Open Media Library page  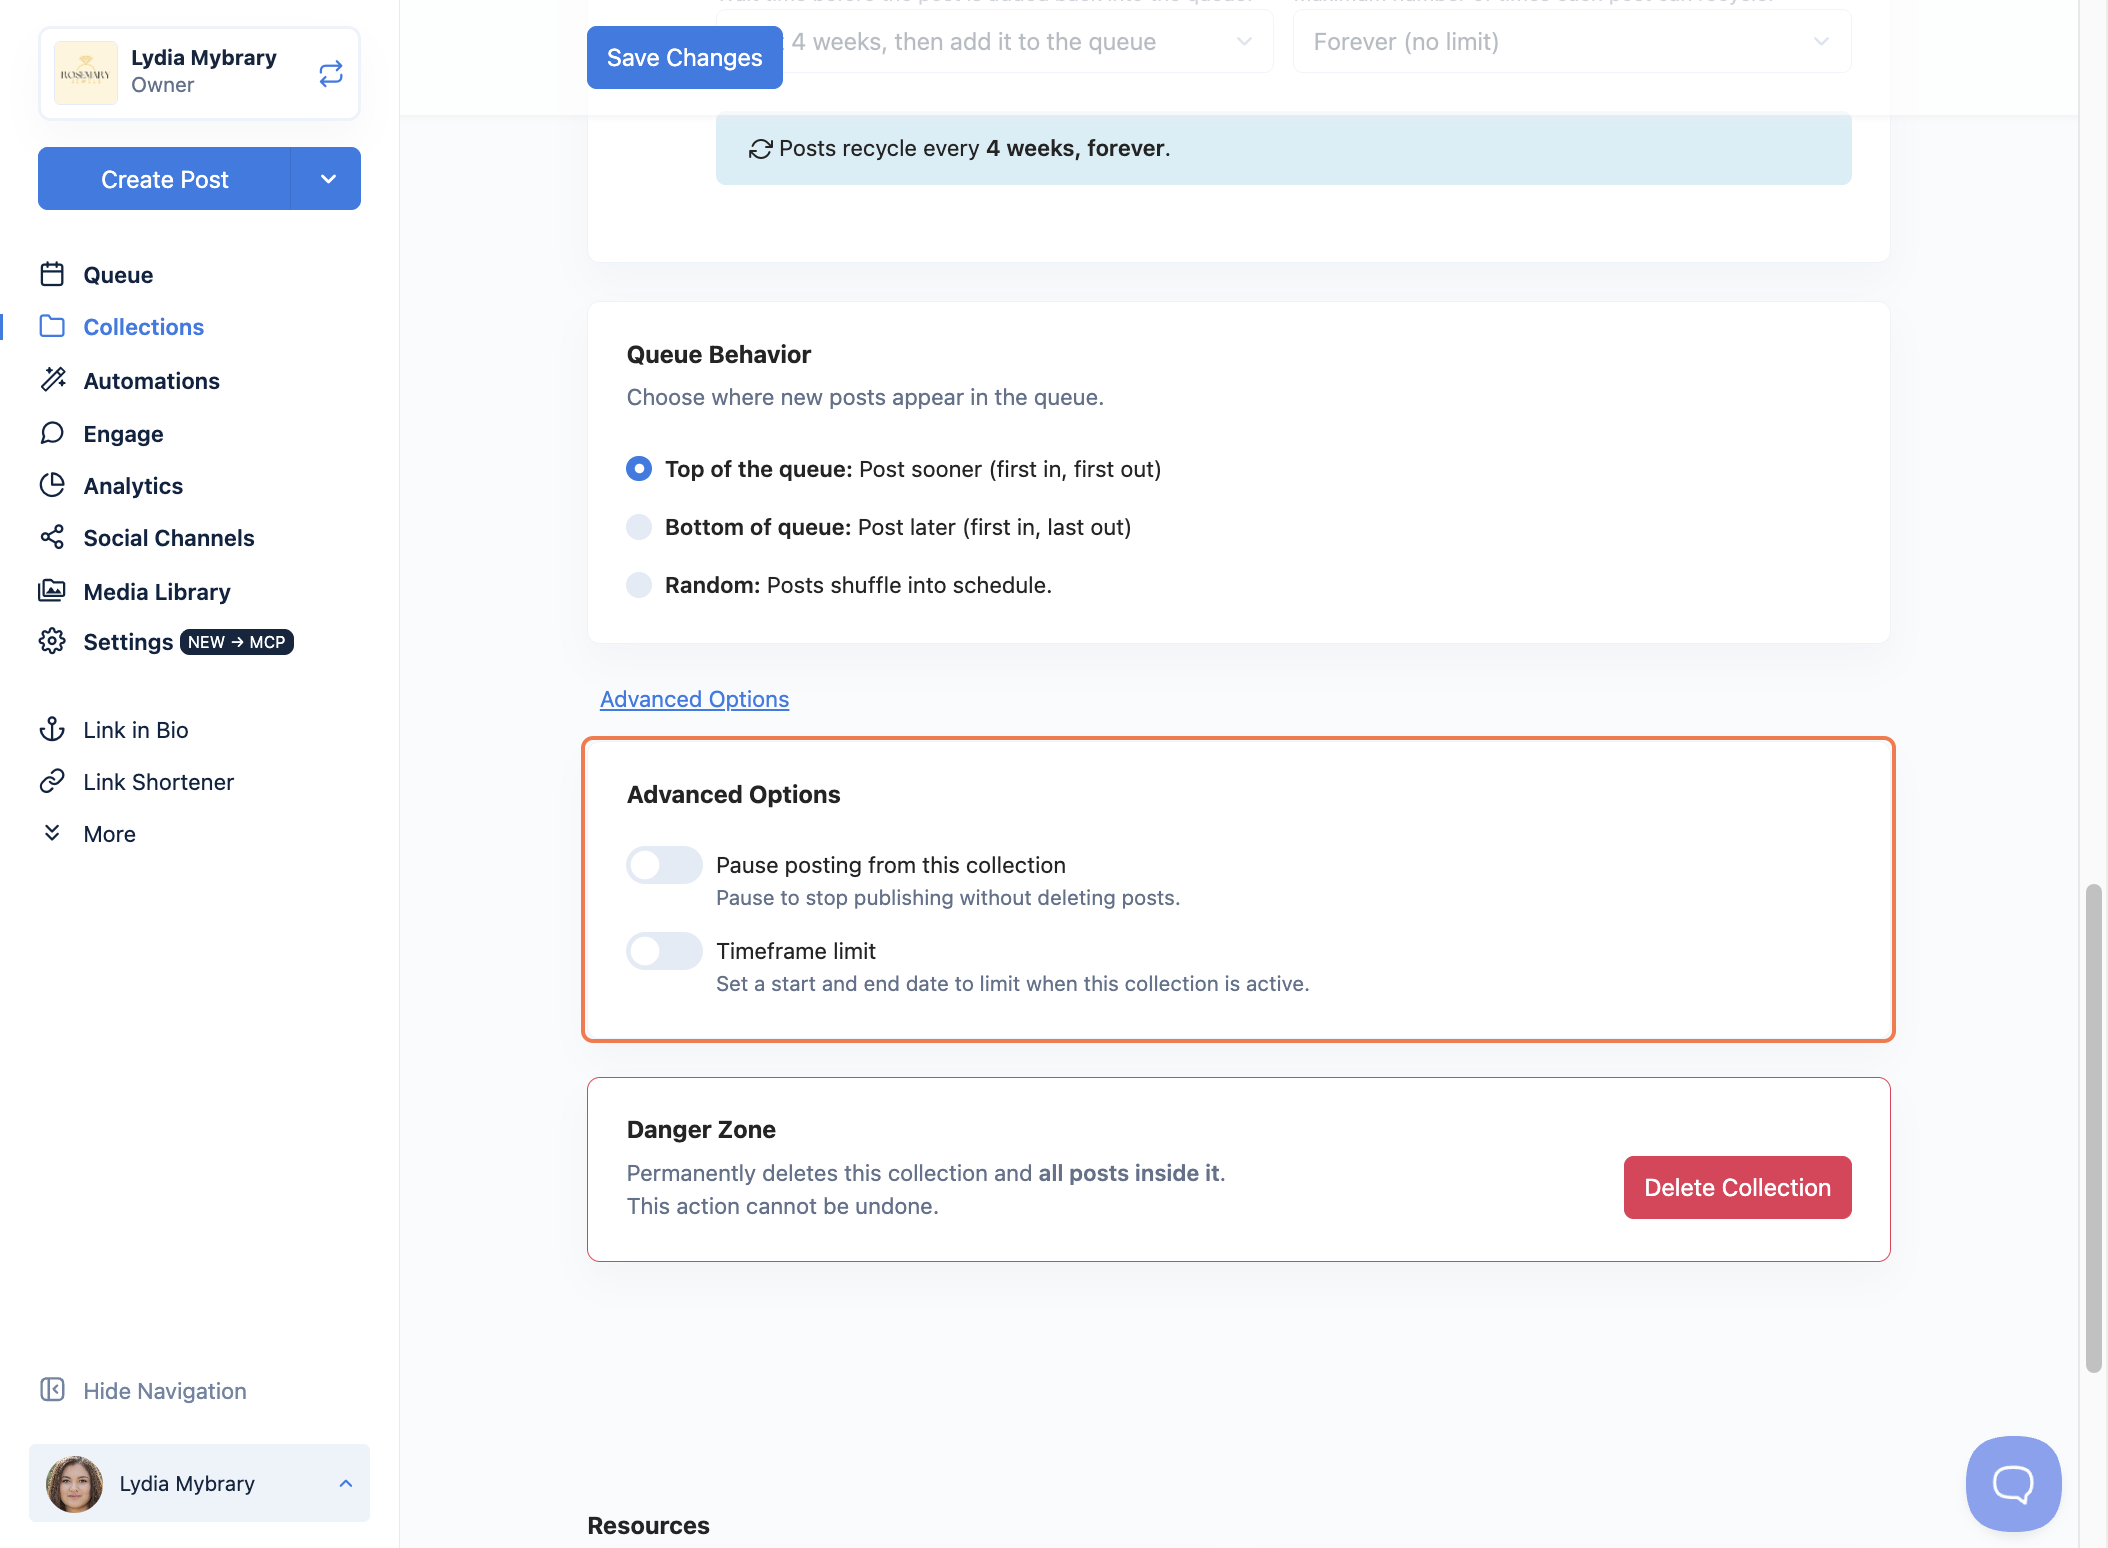pos(156,592)
